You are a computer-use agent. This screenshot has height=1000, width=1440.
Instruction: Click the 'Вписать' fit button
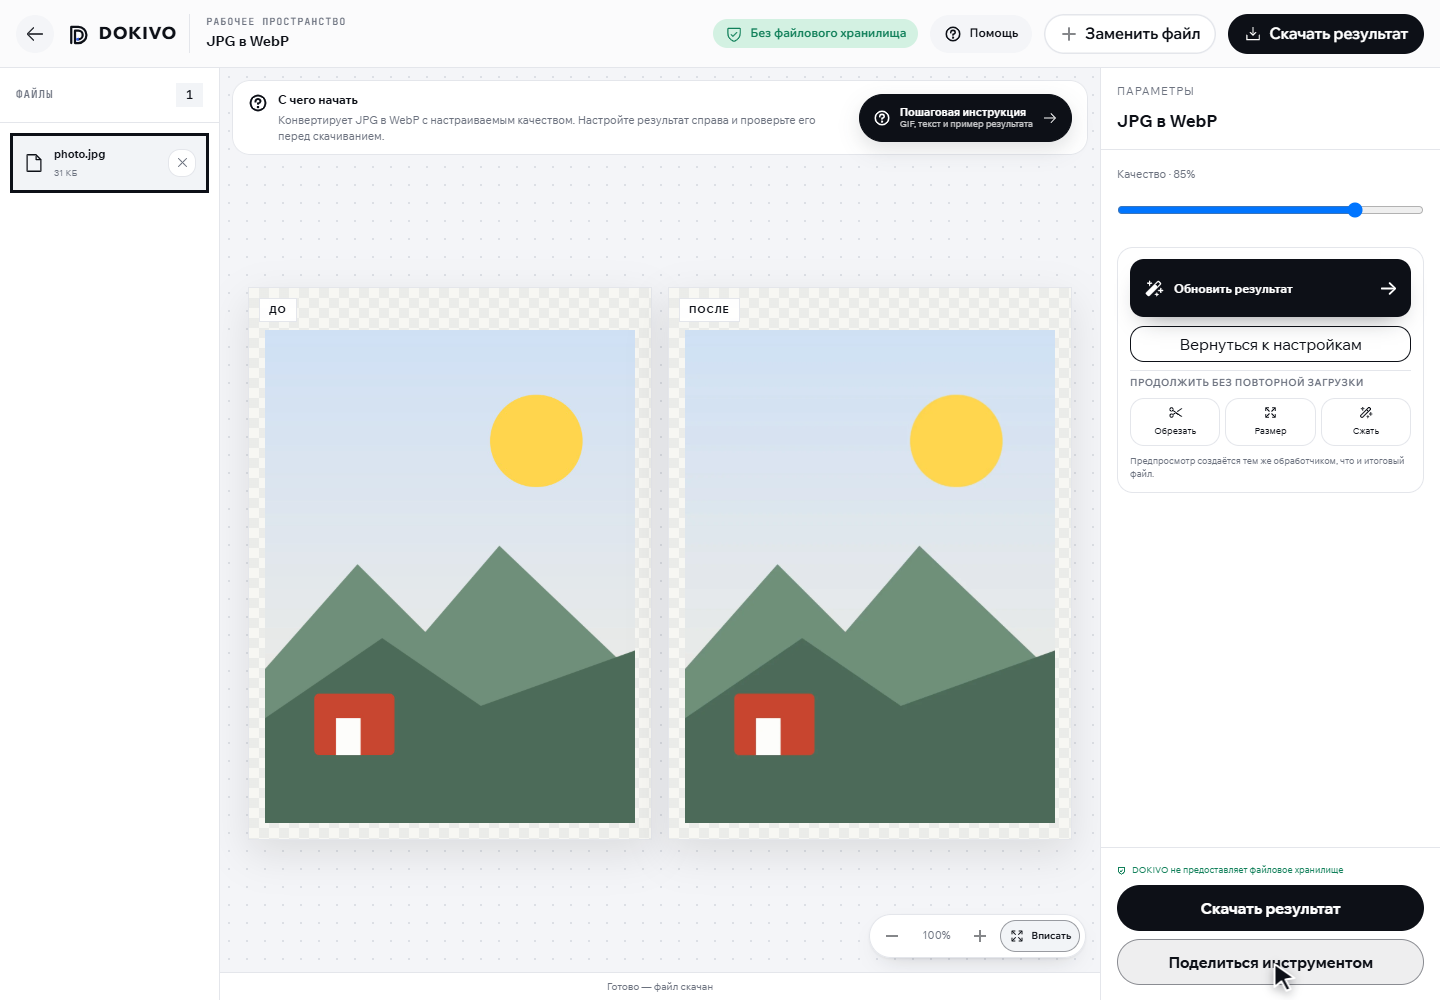pos(1040,936)
